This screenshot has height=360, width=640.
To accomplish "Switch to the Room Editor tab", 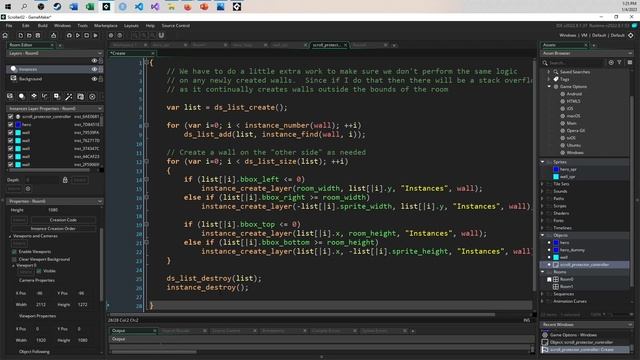I will [29, 45].
